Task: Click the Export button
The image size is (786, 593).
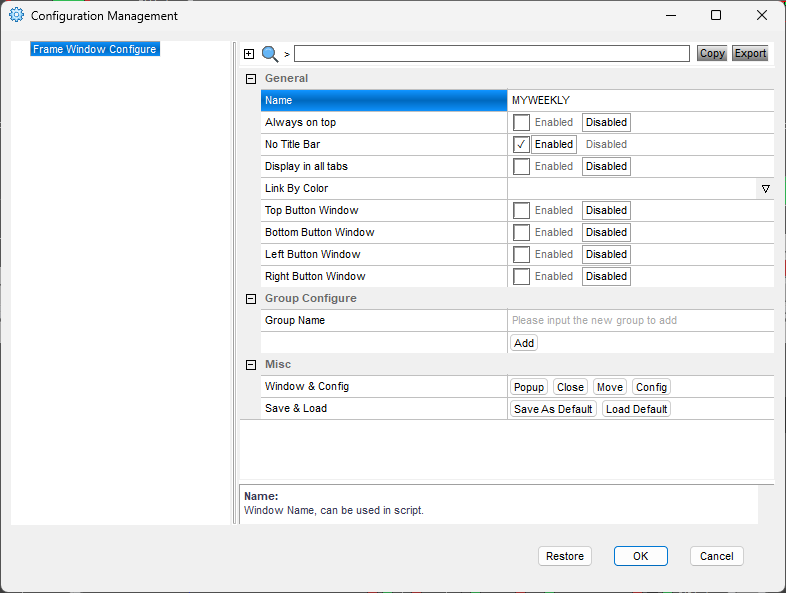Action: click(x=750, y=53)
